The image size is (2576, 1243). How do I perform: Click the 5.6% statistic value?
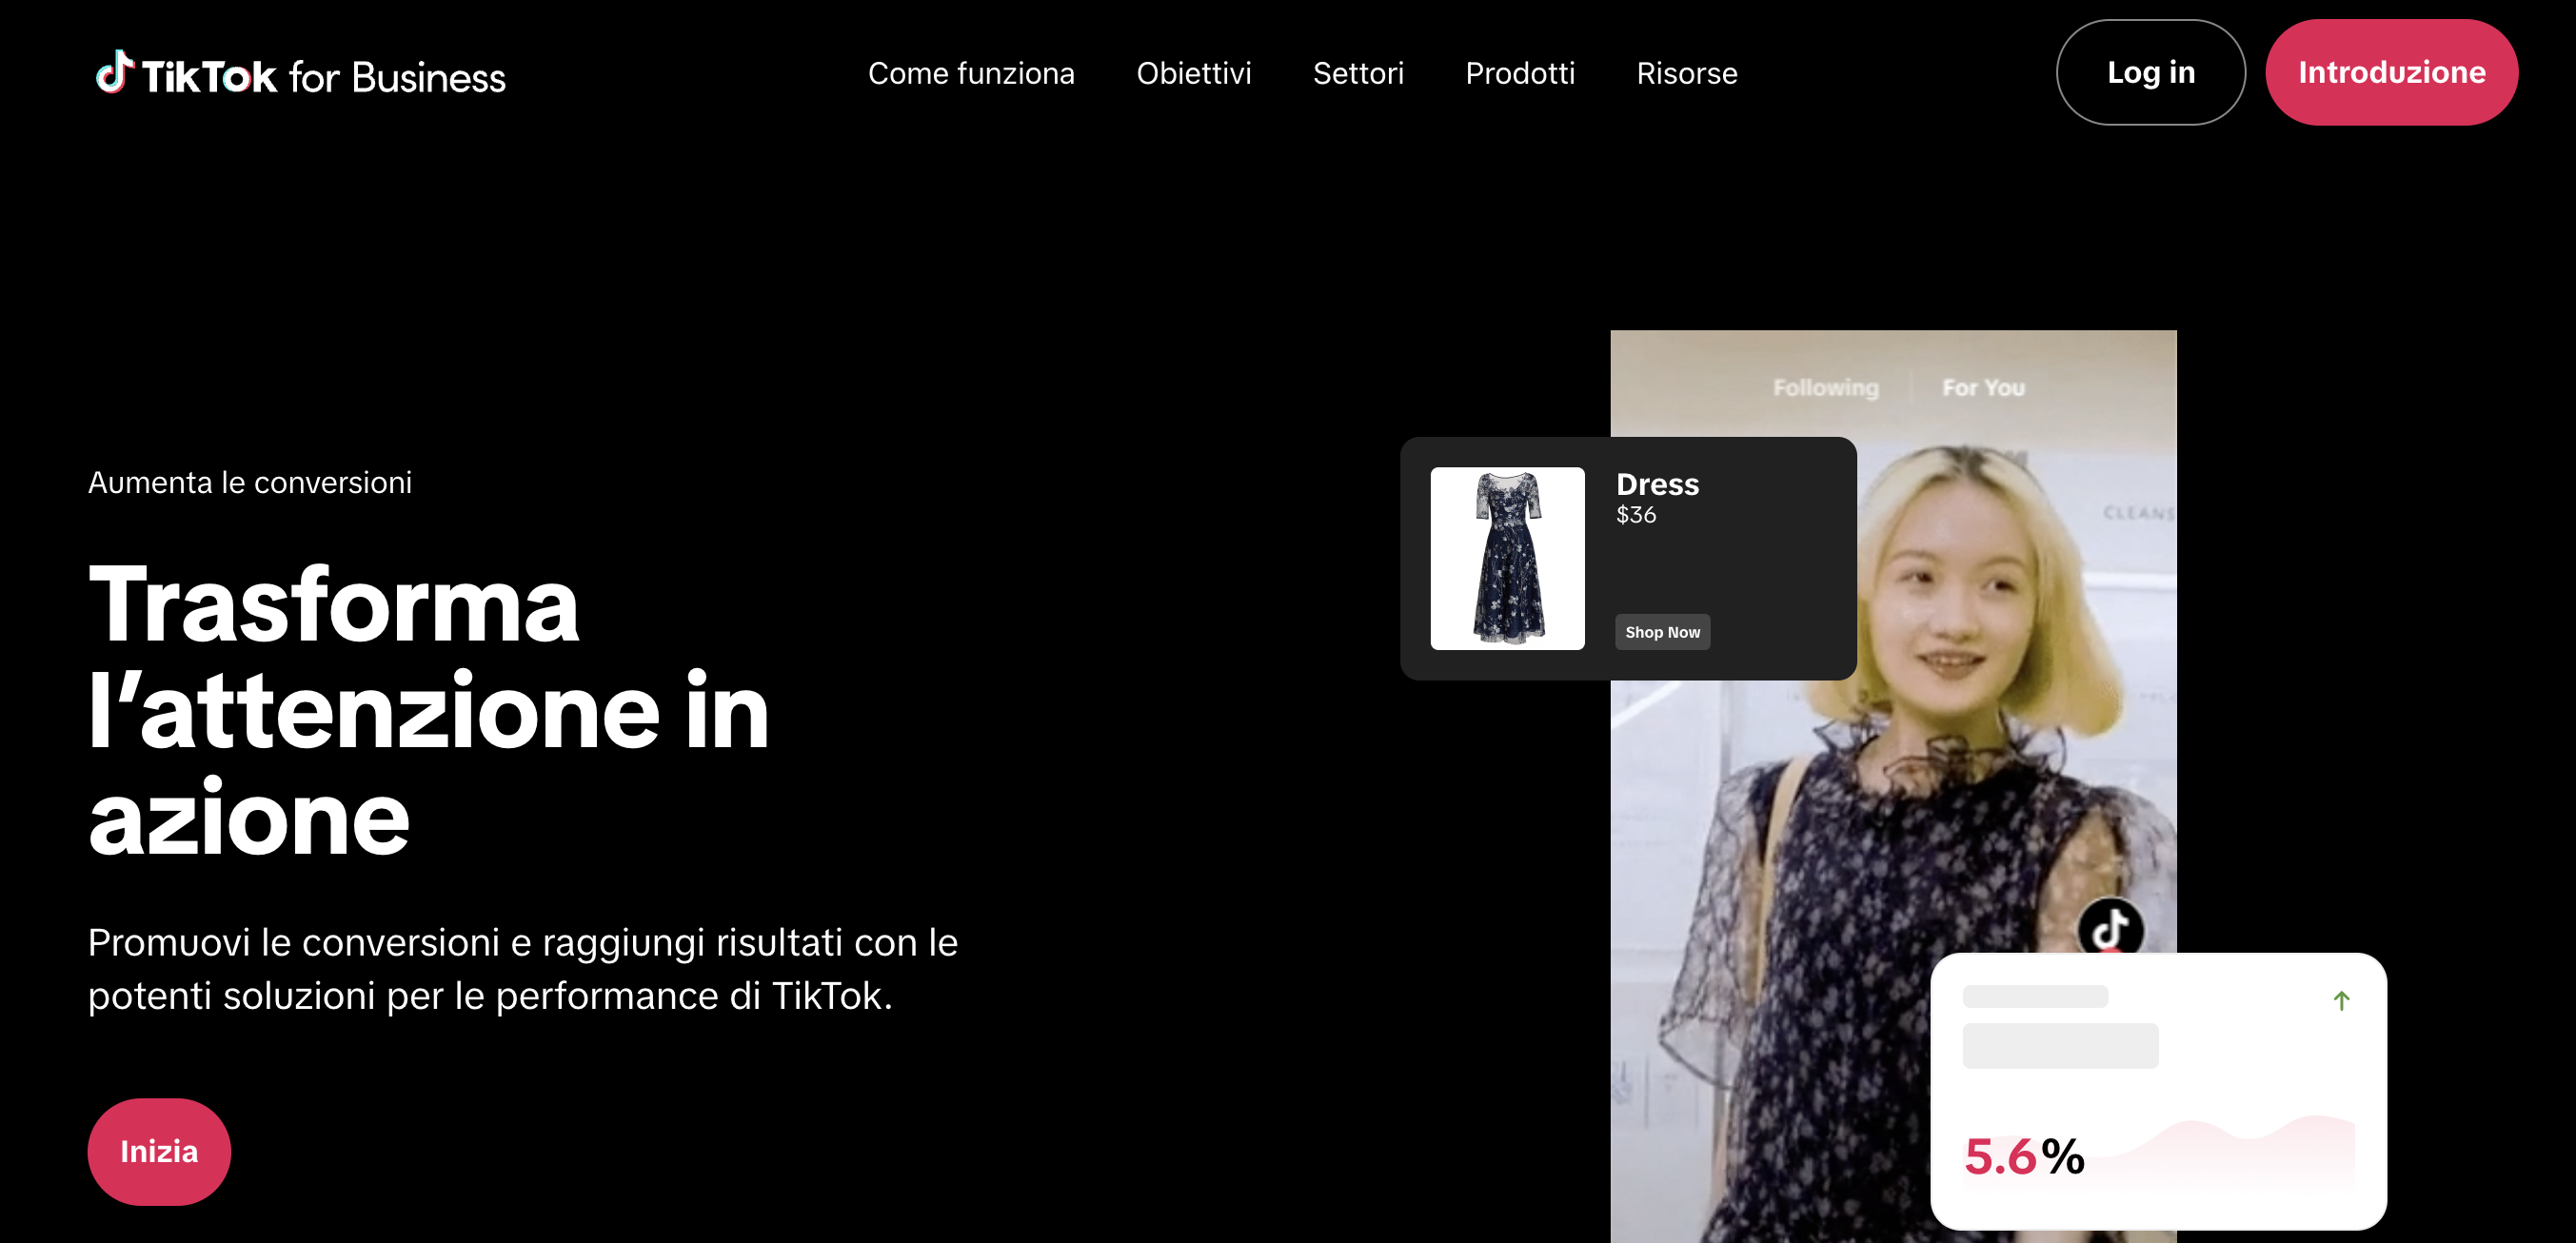pyautogui.click(x=2023, y=1156)
